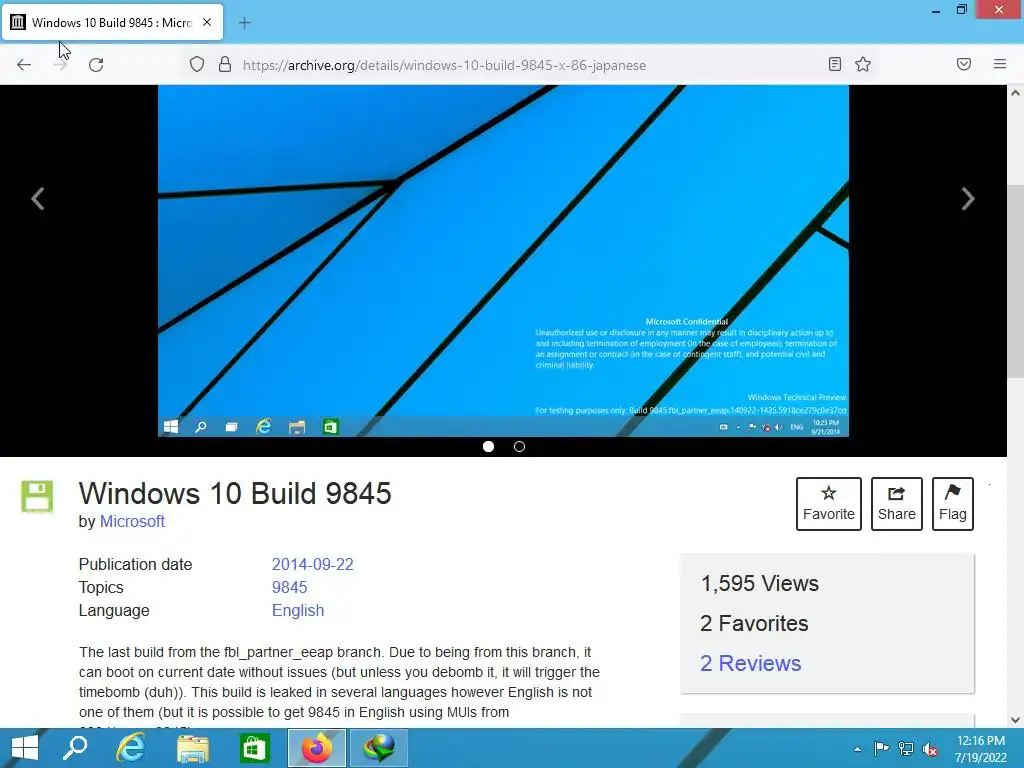Open the Windows Start menu
Viewport: 1024px width, 768px height.
coord(25,748)
